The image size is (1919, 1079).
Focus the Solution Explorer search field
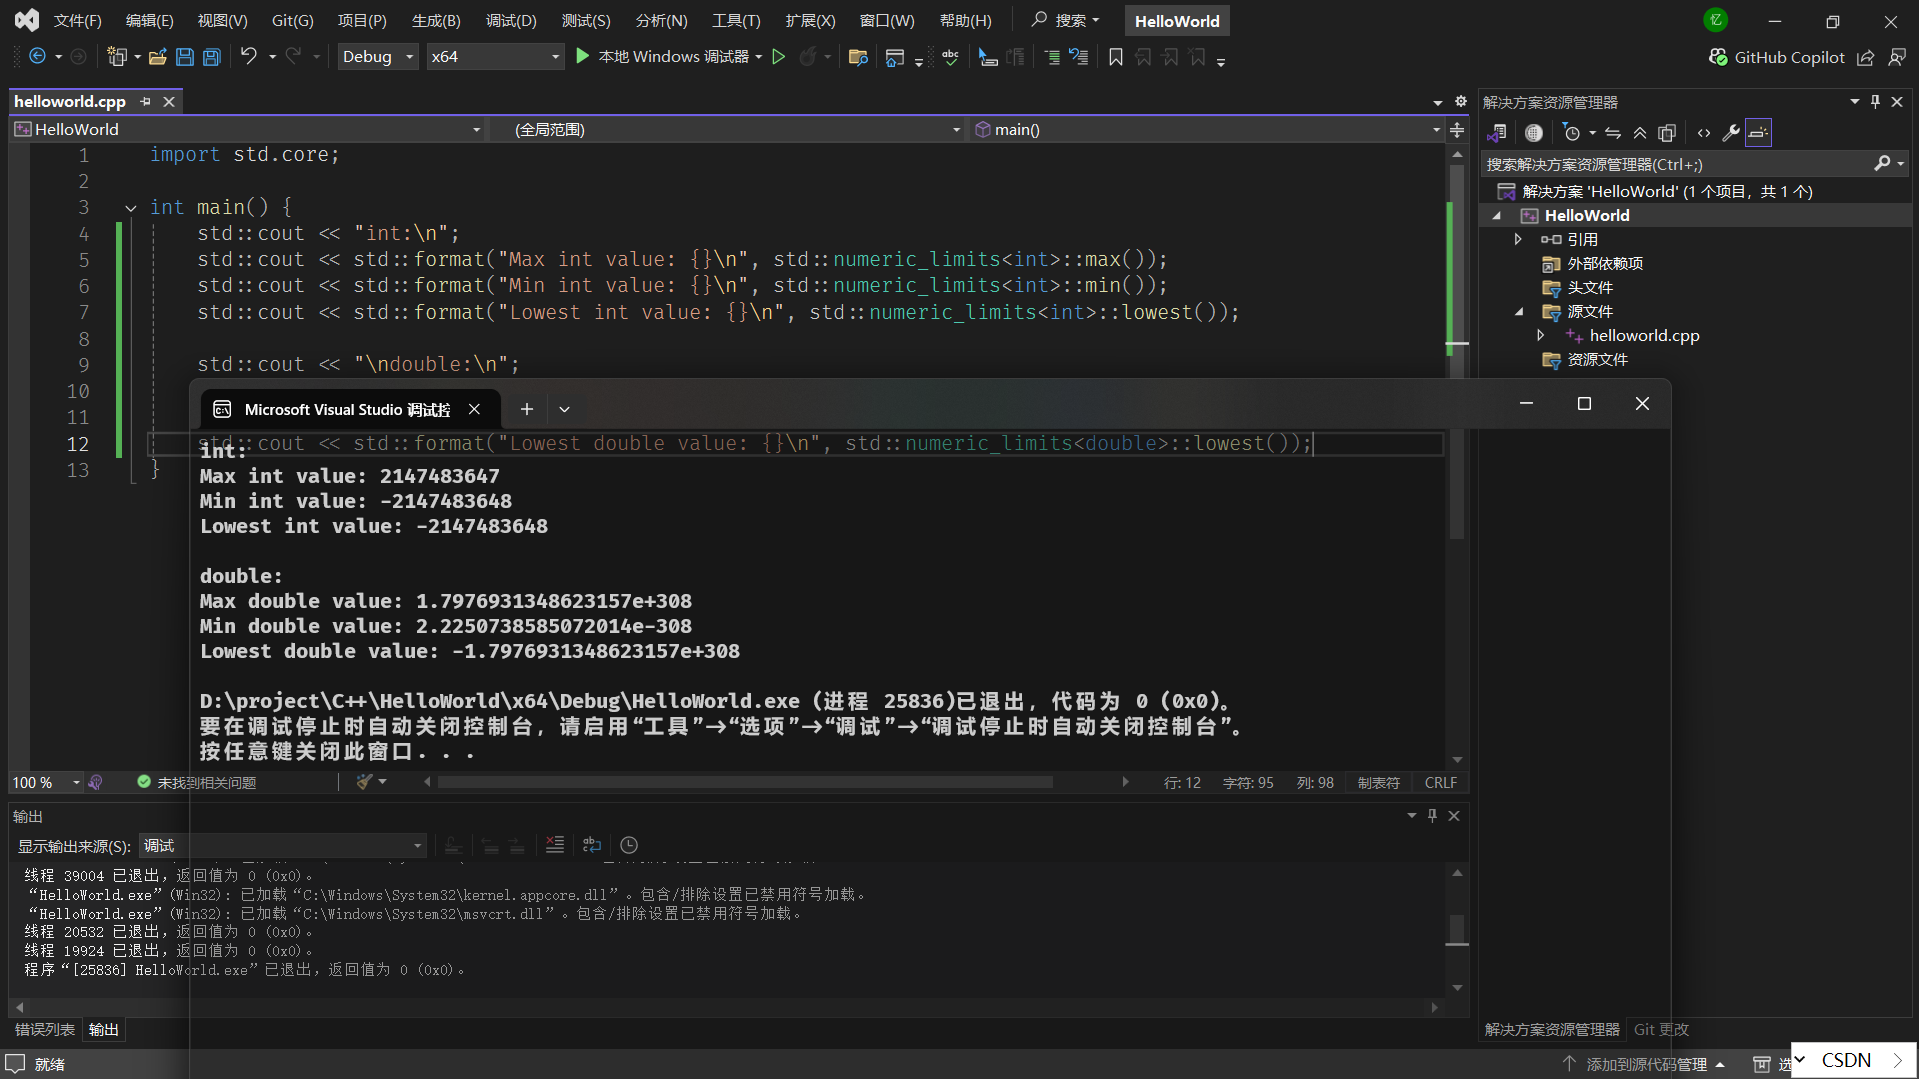point(1677,165)
